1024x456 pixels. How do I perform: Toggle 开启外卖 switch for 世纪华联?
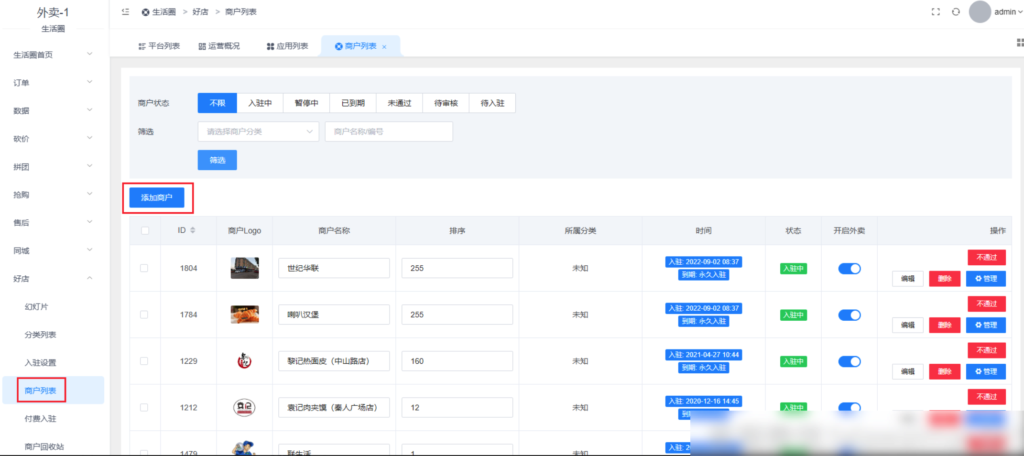tap(850, 269)
